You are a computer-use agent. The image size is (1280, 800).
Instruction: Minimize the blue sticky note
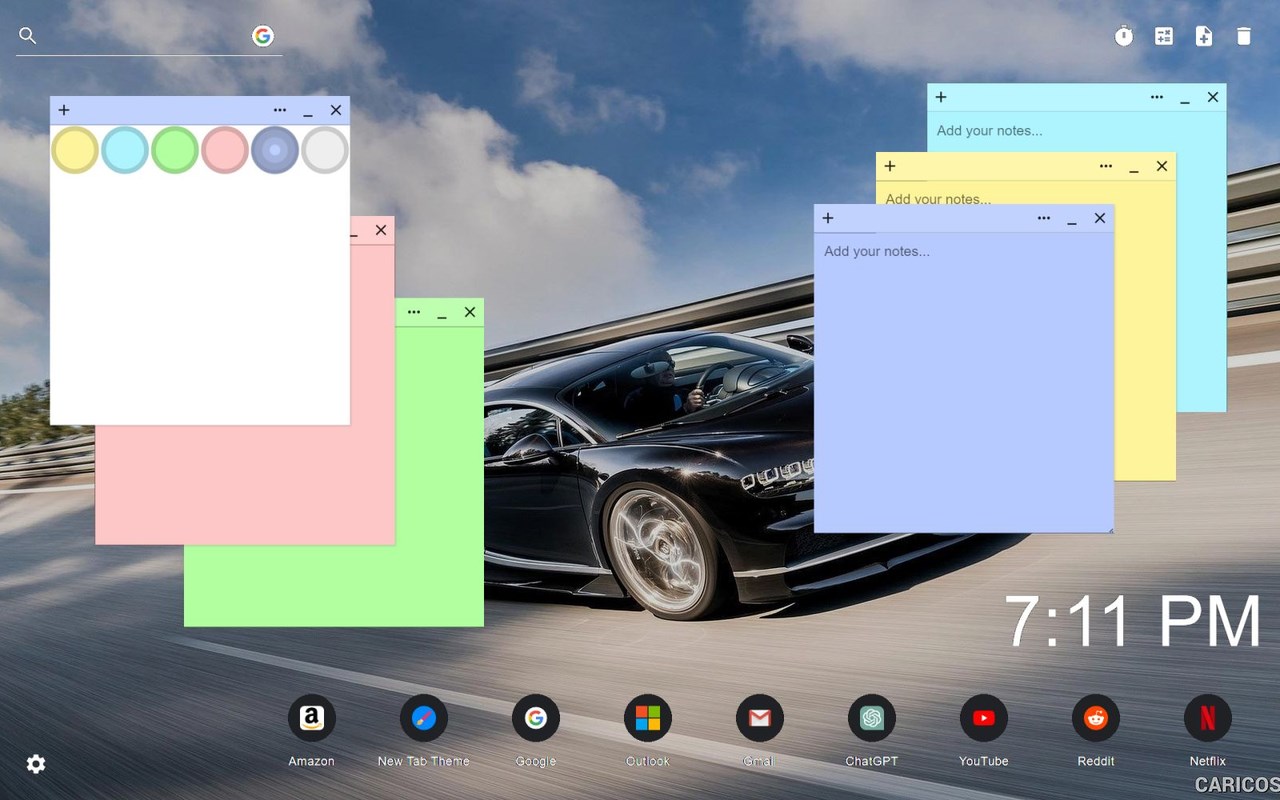pyautogui.click(x=1072, y=218)
